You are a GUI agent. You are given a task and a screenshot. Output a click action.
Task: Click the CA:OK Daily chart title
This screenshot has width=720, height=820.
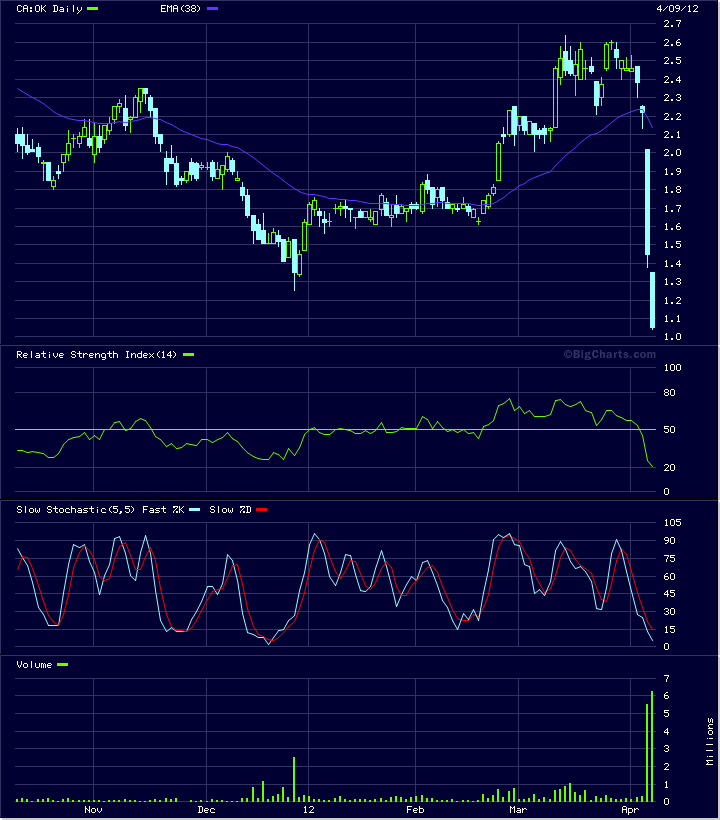point(49,9)
